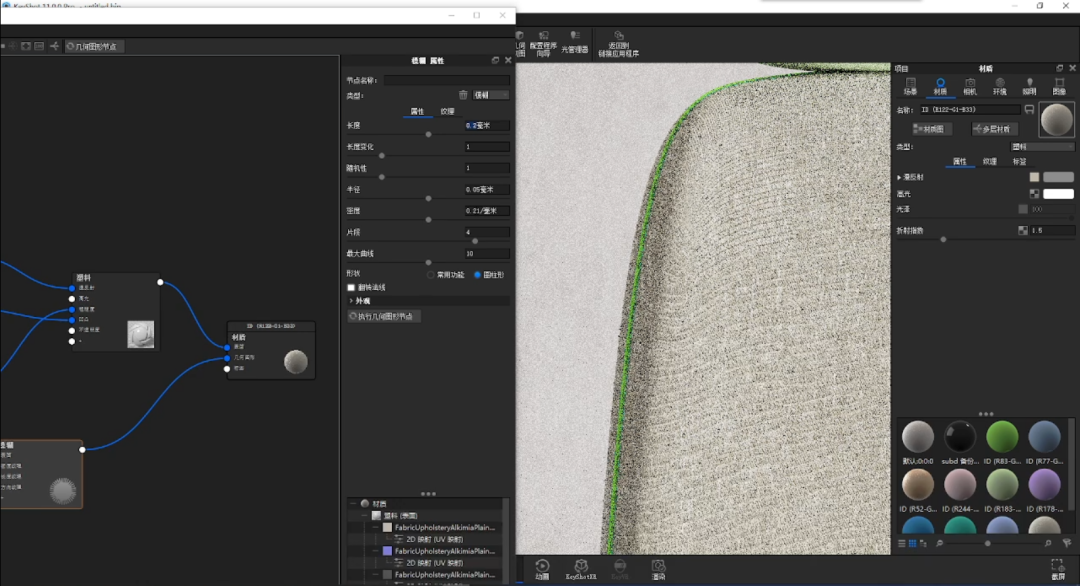This screenshot has height=586, width=1080.
Task: Open the node type dropdown in fuzz properties
Action: pyautogui.click(x=491, y=95)
